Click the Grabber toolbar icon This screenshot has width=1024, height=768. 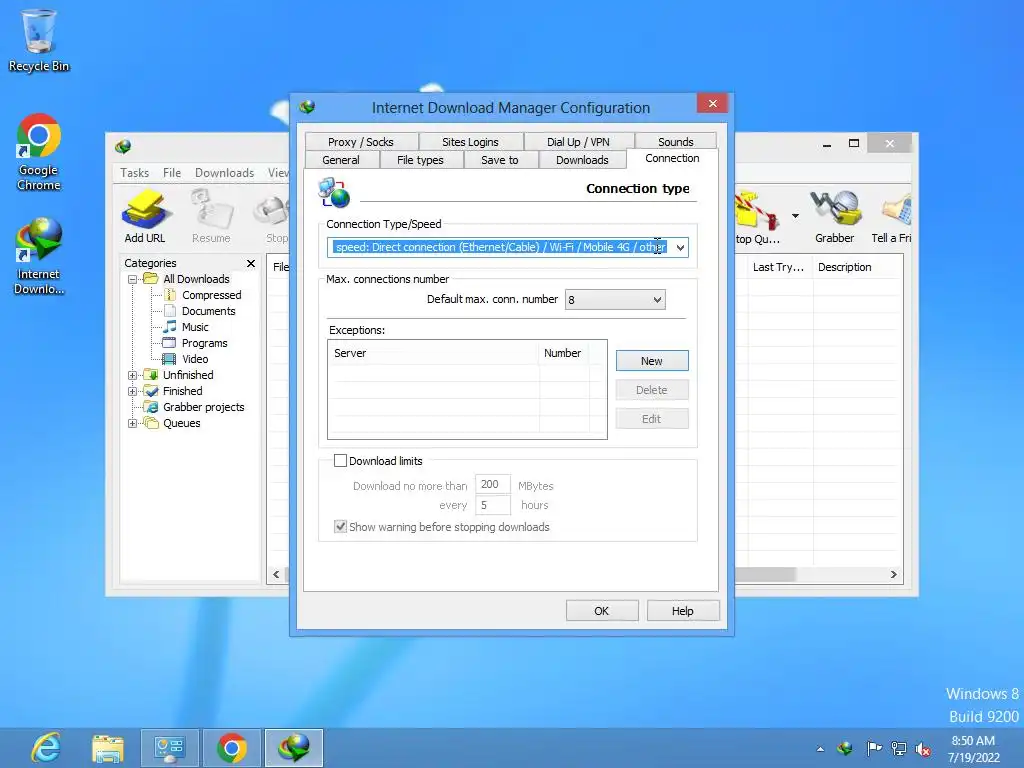coord(835,216)
